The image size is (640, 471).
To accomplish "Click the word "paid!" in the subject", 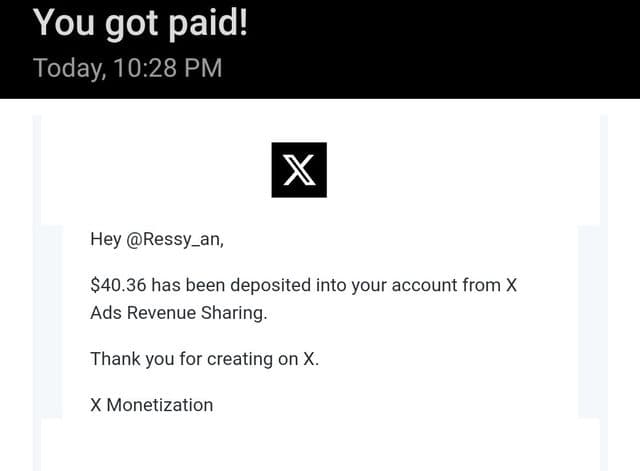I will (x=208, y=24).
